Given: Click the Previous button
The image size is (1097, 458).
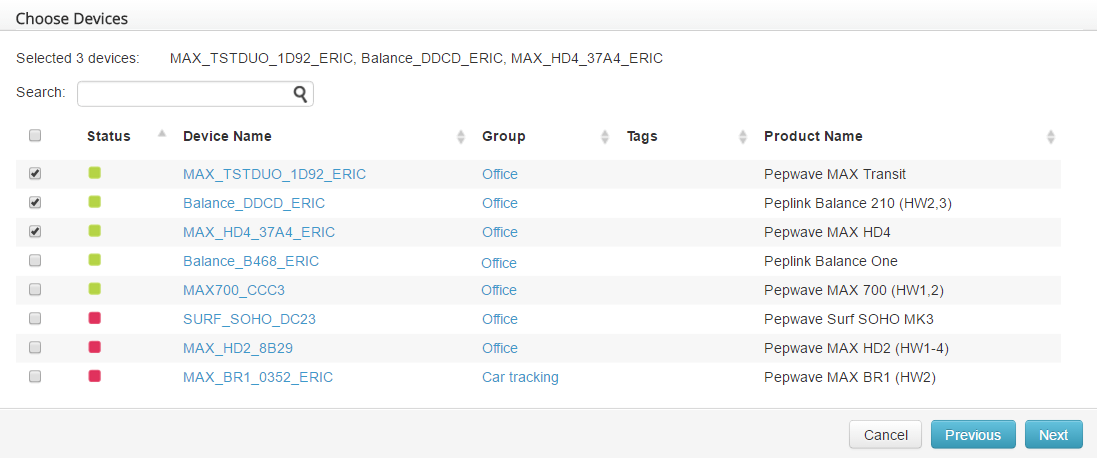Looking at the screenshot, I should point(972,435).
